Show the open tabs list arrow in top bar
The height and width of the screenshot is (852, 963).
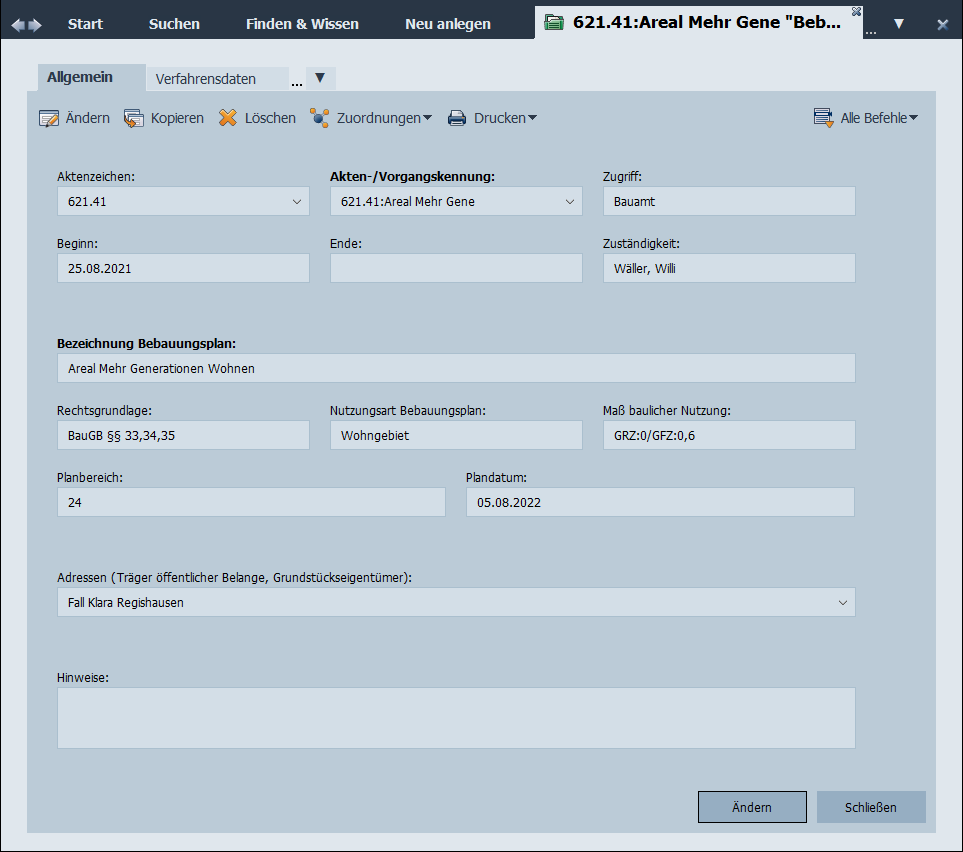899,24
